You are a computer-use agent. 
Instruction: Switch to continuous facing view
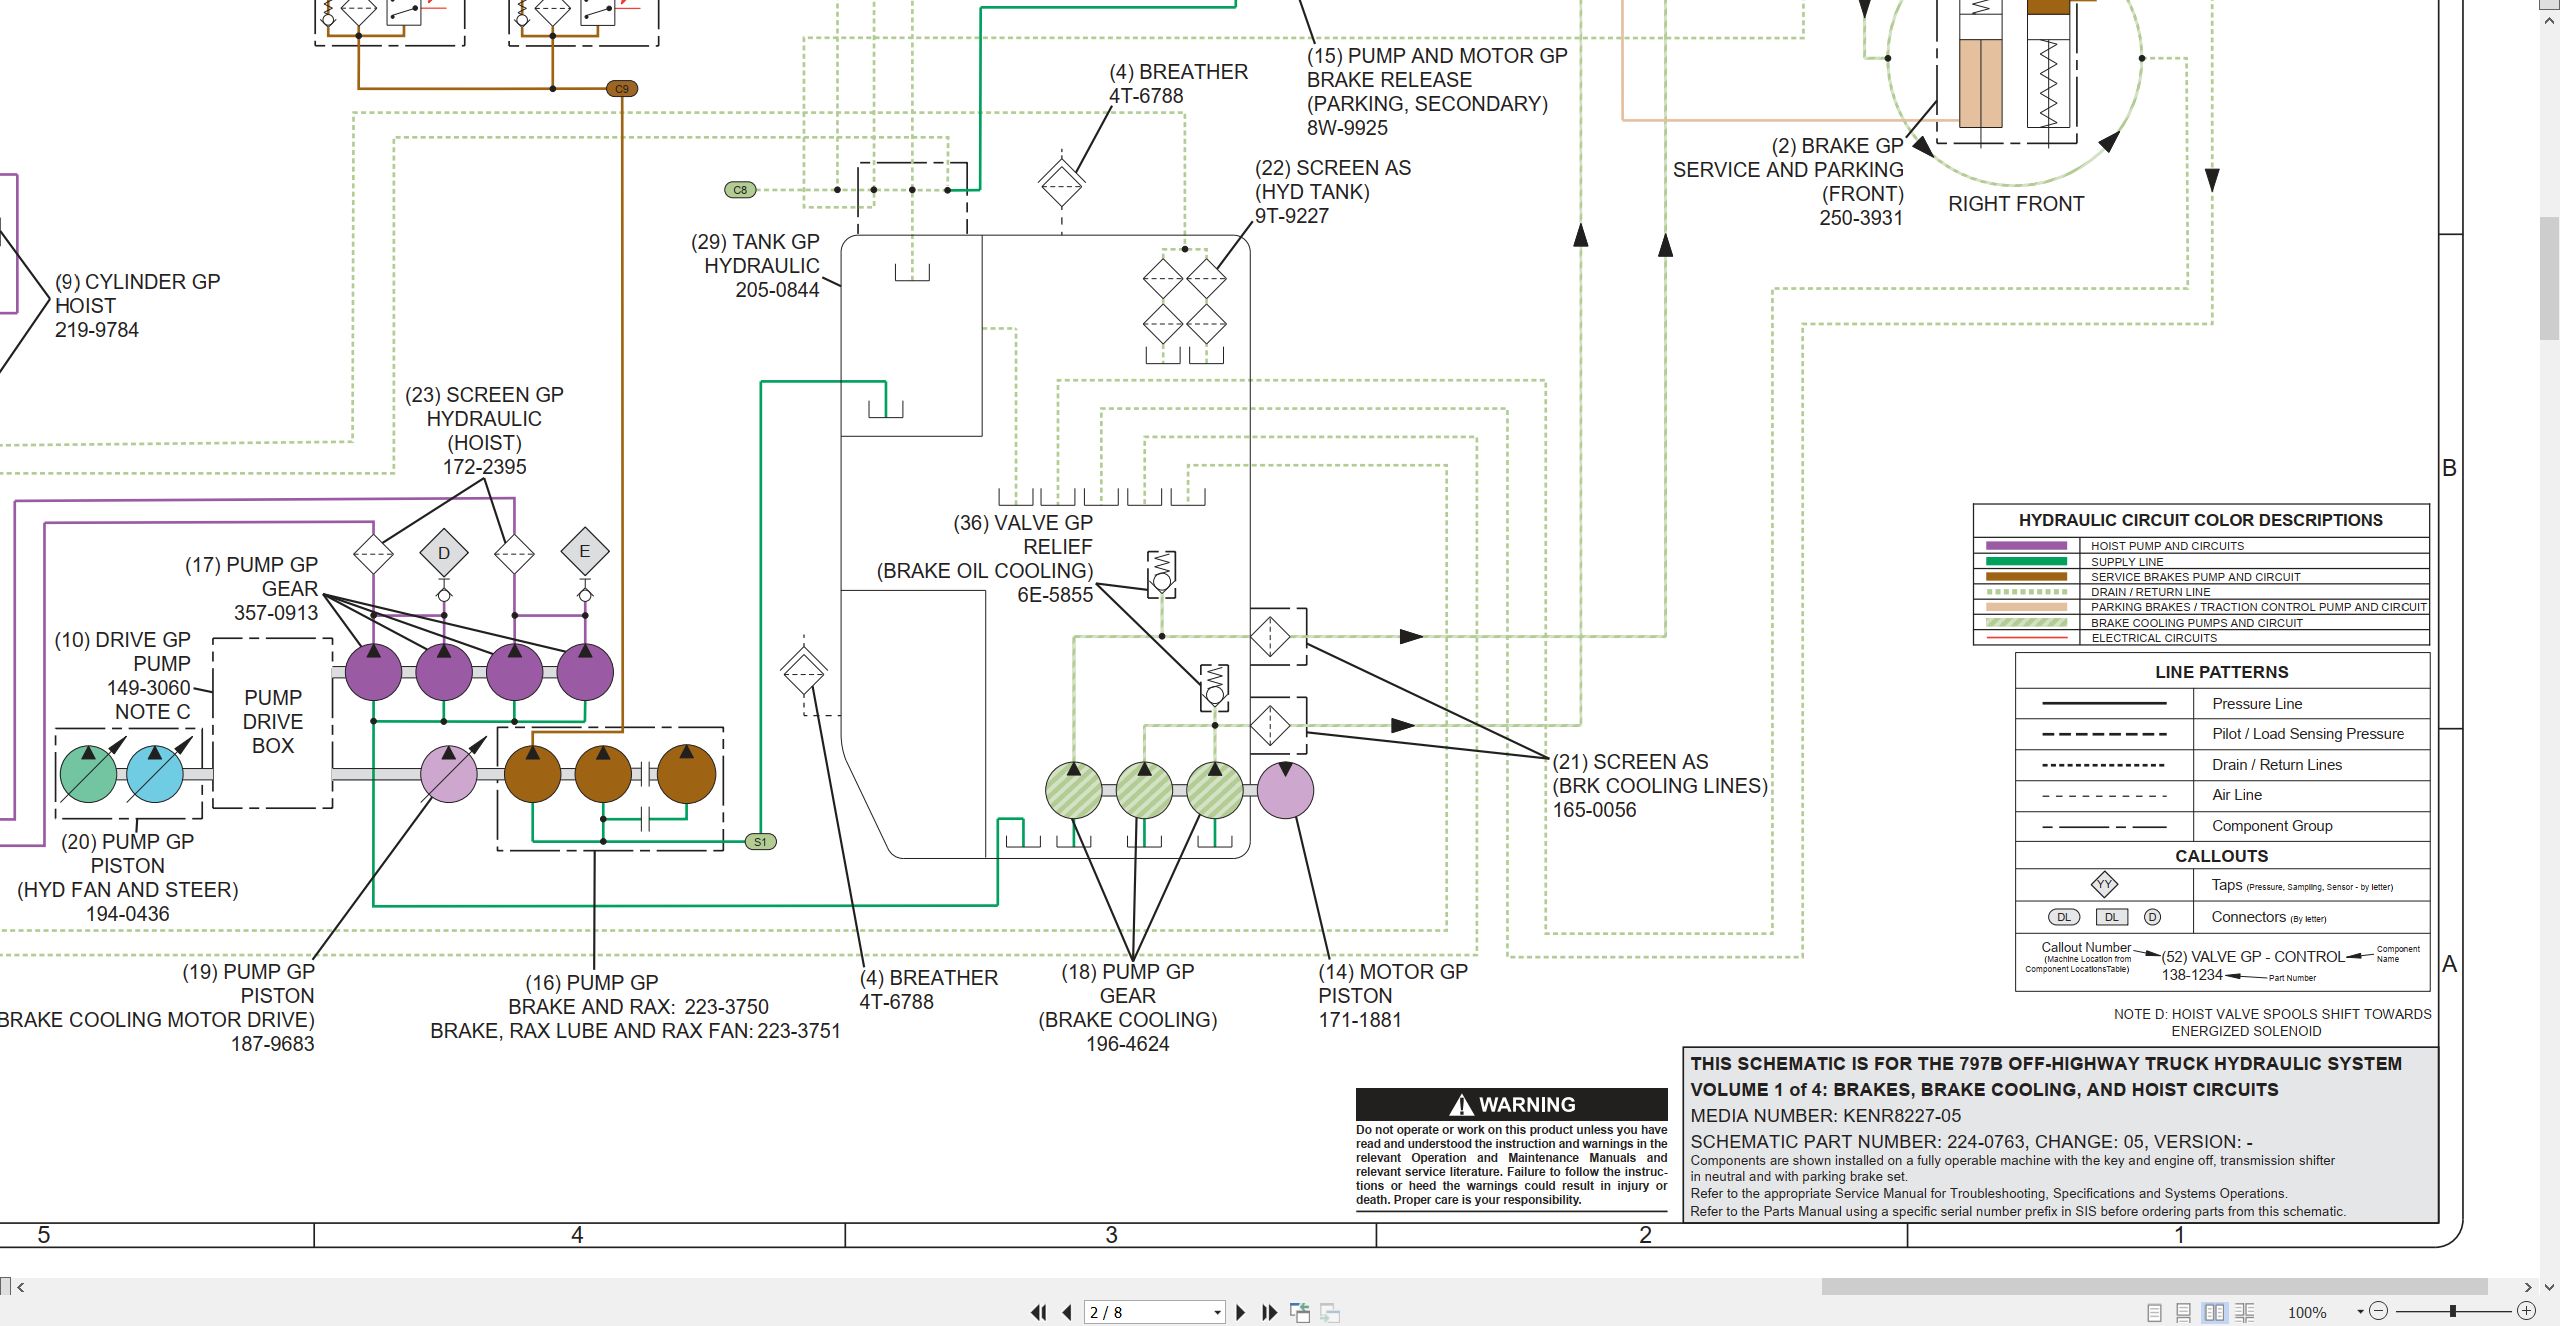[x=2245, y=1312]
